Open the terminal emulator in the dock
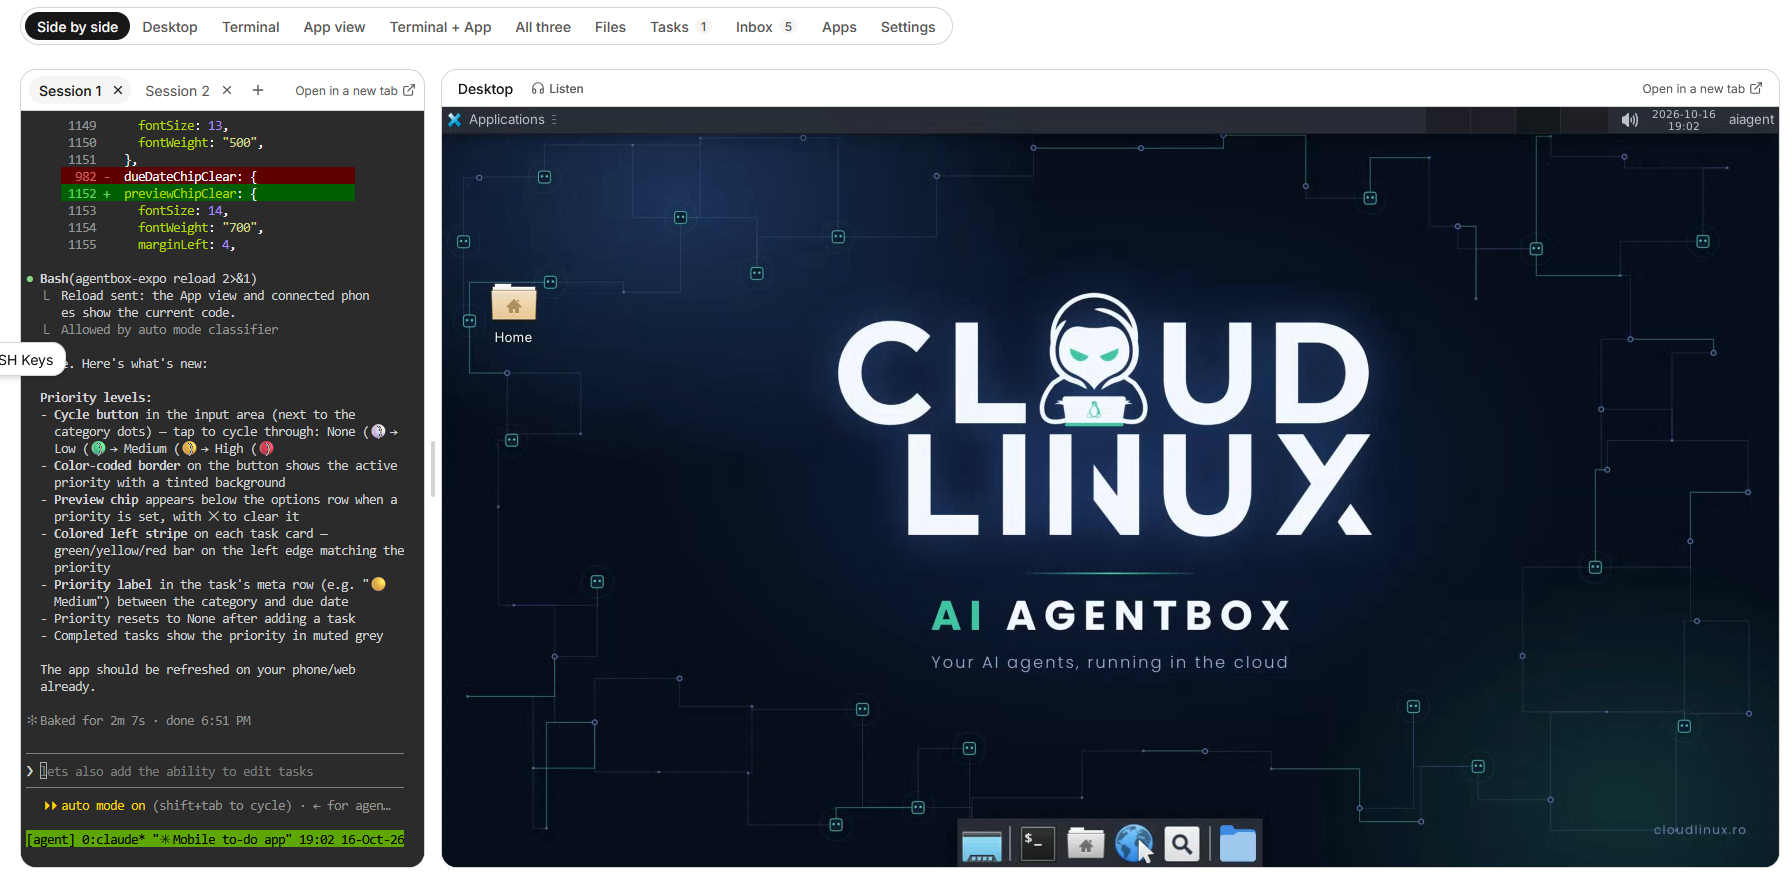Image resolution: width=1792 pixels, height=877 pixels. point(1037,845)
